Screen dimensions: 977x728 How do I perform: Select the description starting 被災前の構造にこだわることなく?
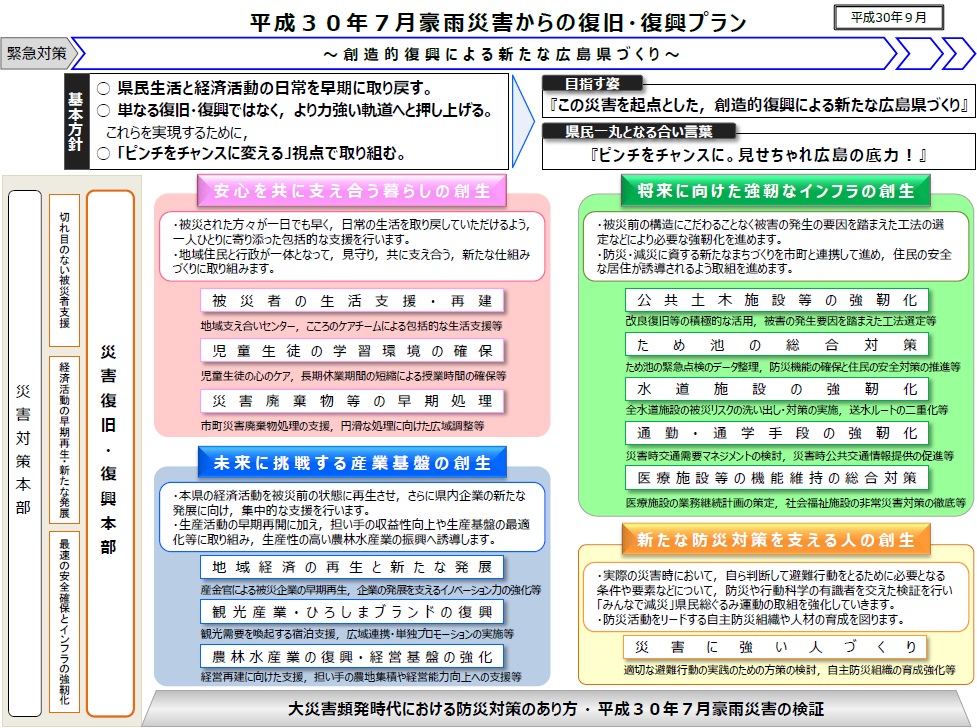[776, 247]
